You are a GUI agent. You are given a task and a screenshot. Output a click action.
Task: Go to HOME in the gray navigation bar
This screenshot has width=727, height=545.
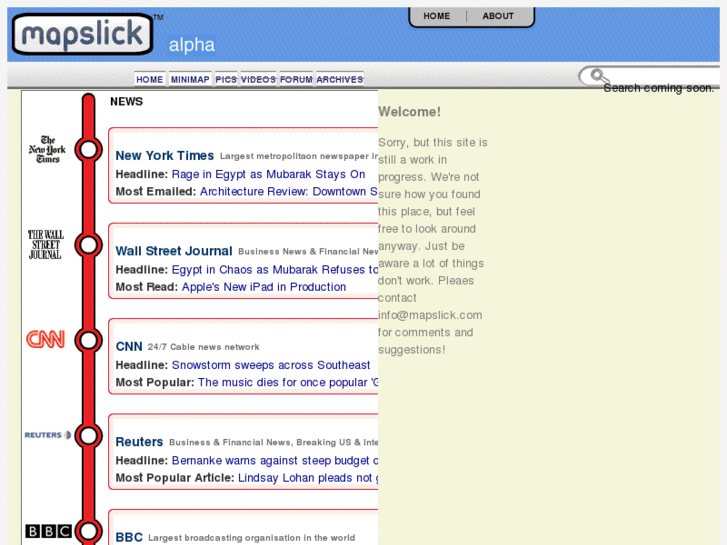click(149, 79)
